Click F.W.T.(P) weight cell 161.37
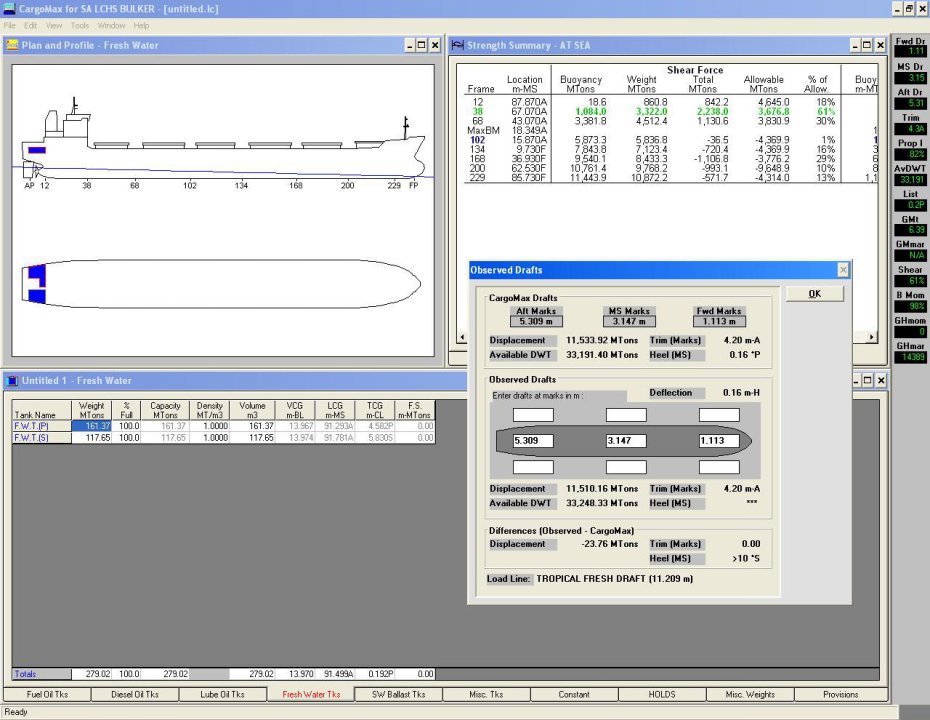The width and height of the screenshot is (930, 720). (x=92, y=426)
